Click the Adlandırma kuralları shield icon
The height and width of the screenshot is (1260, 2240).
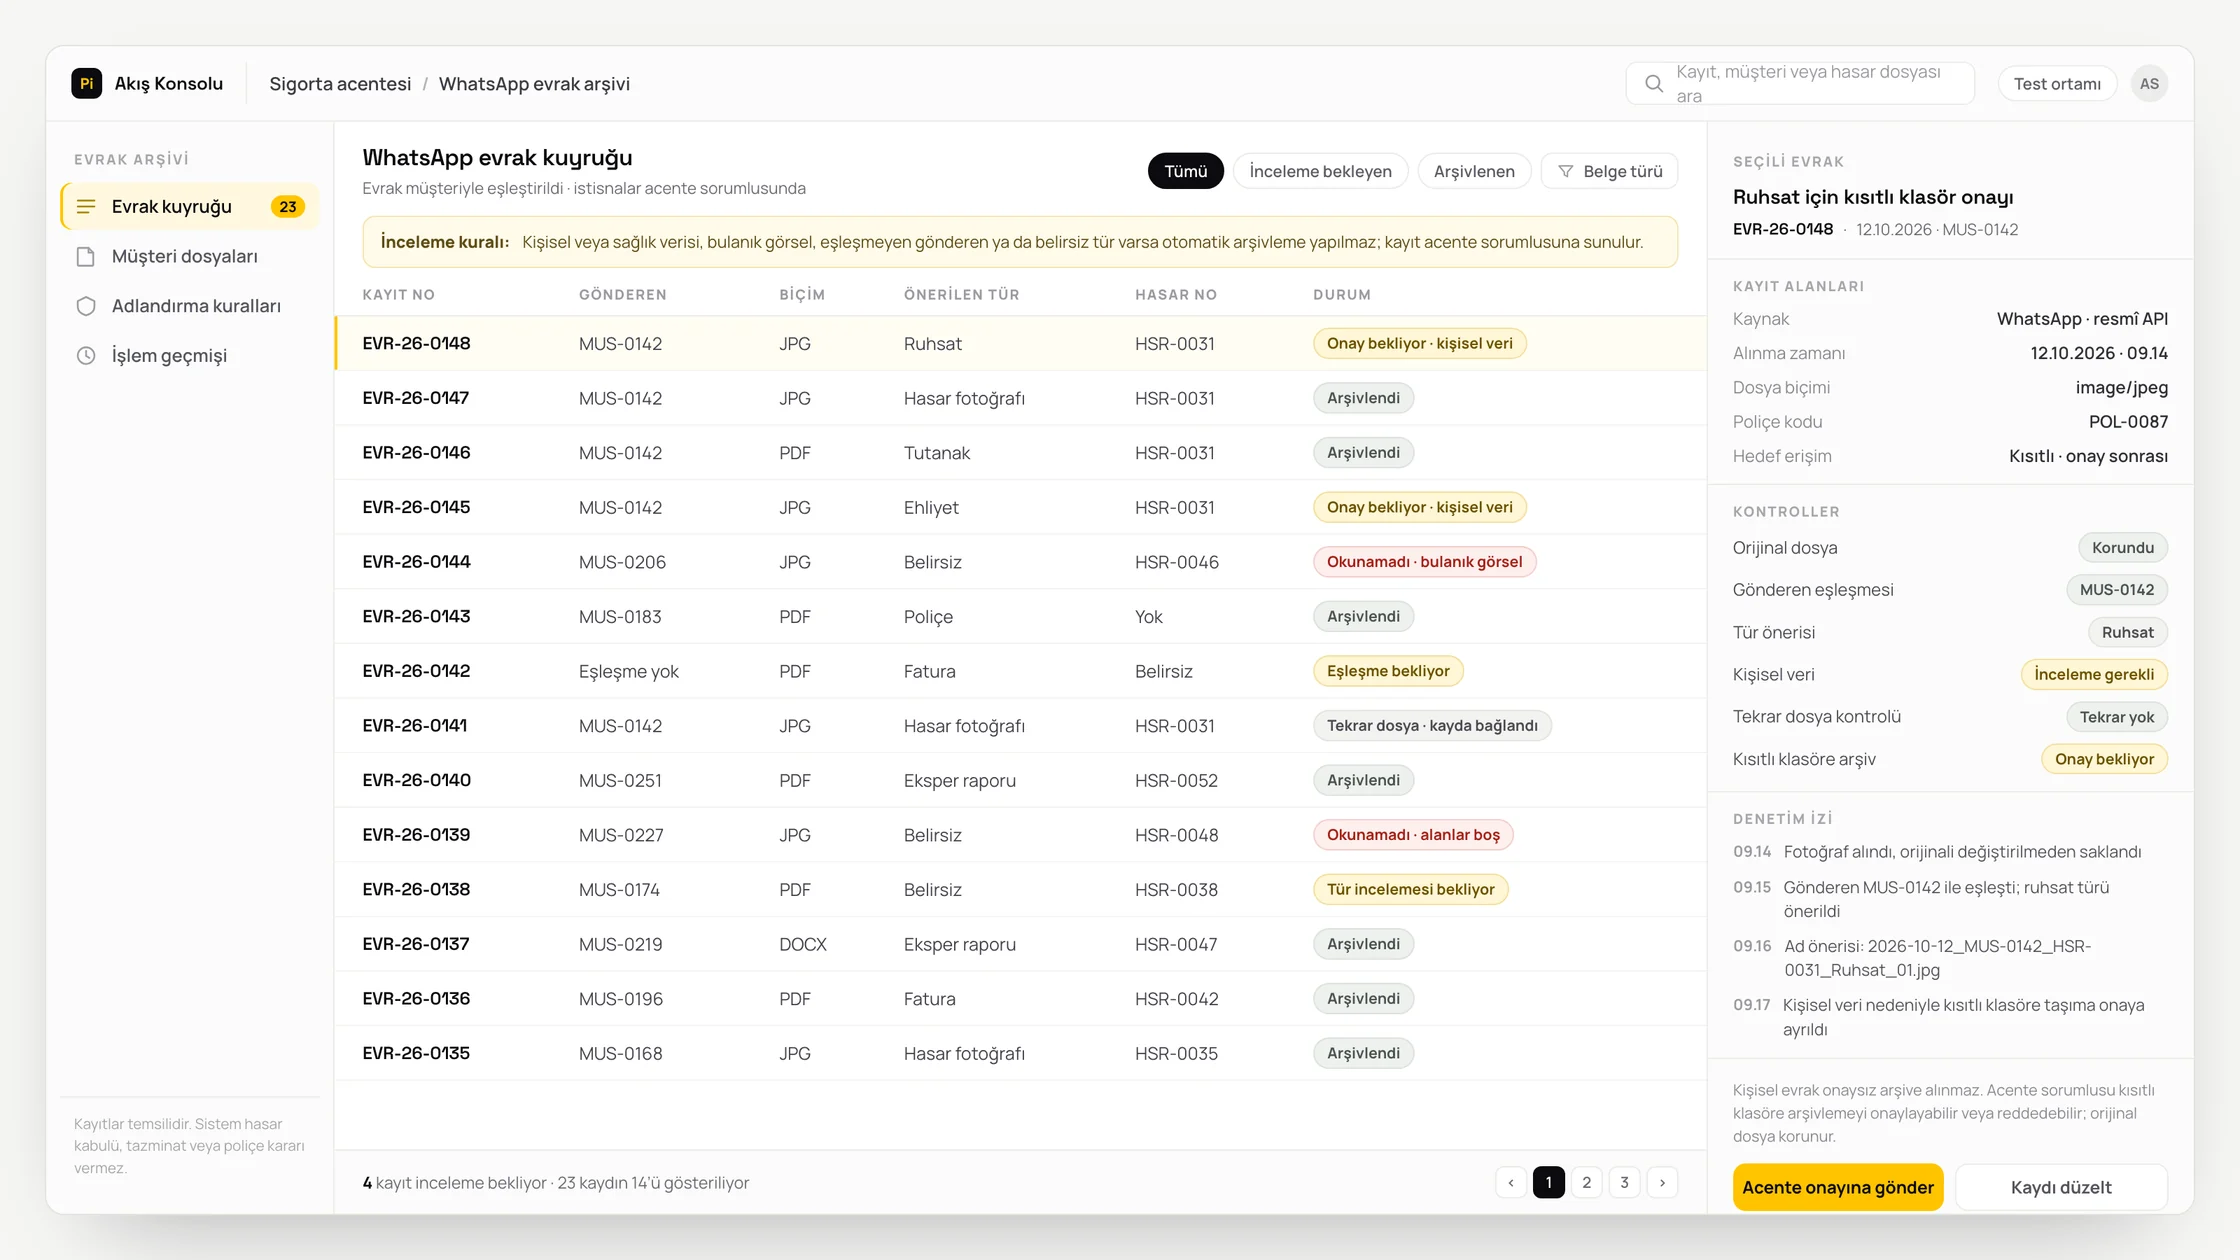click(86, 306)
